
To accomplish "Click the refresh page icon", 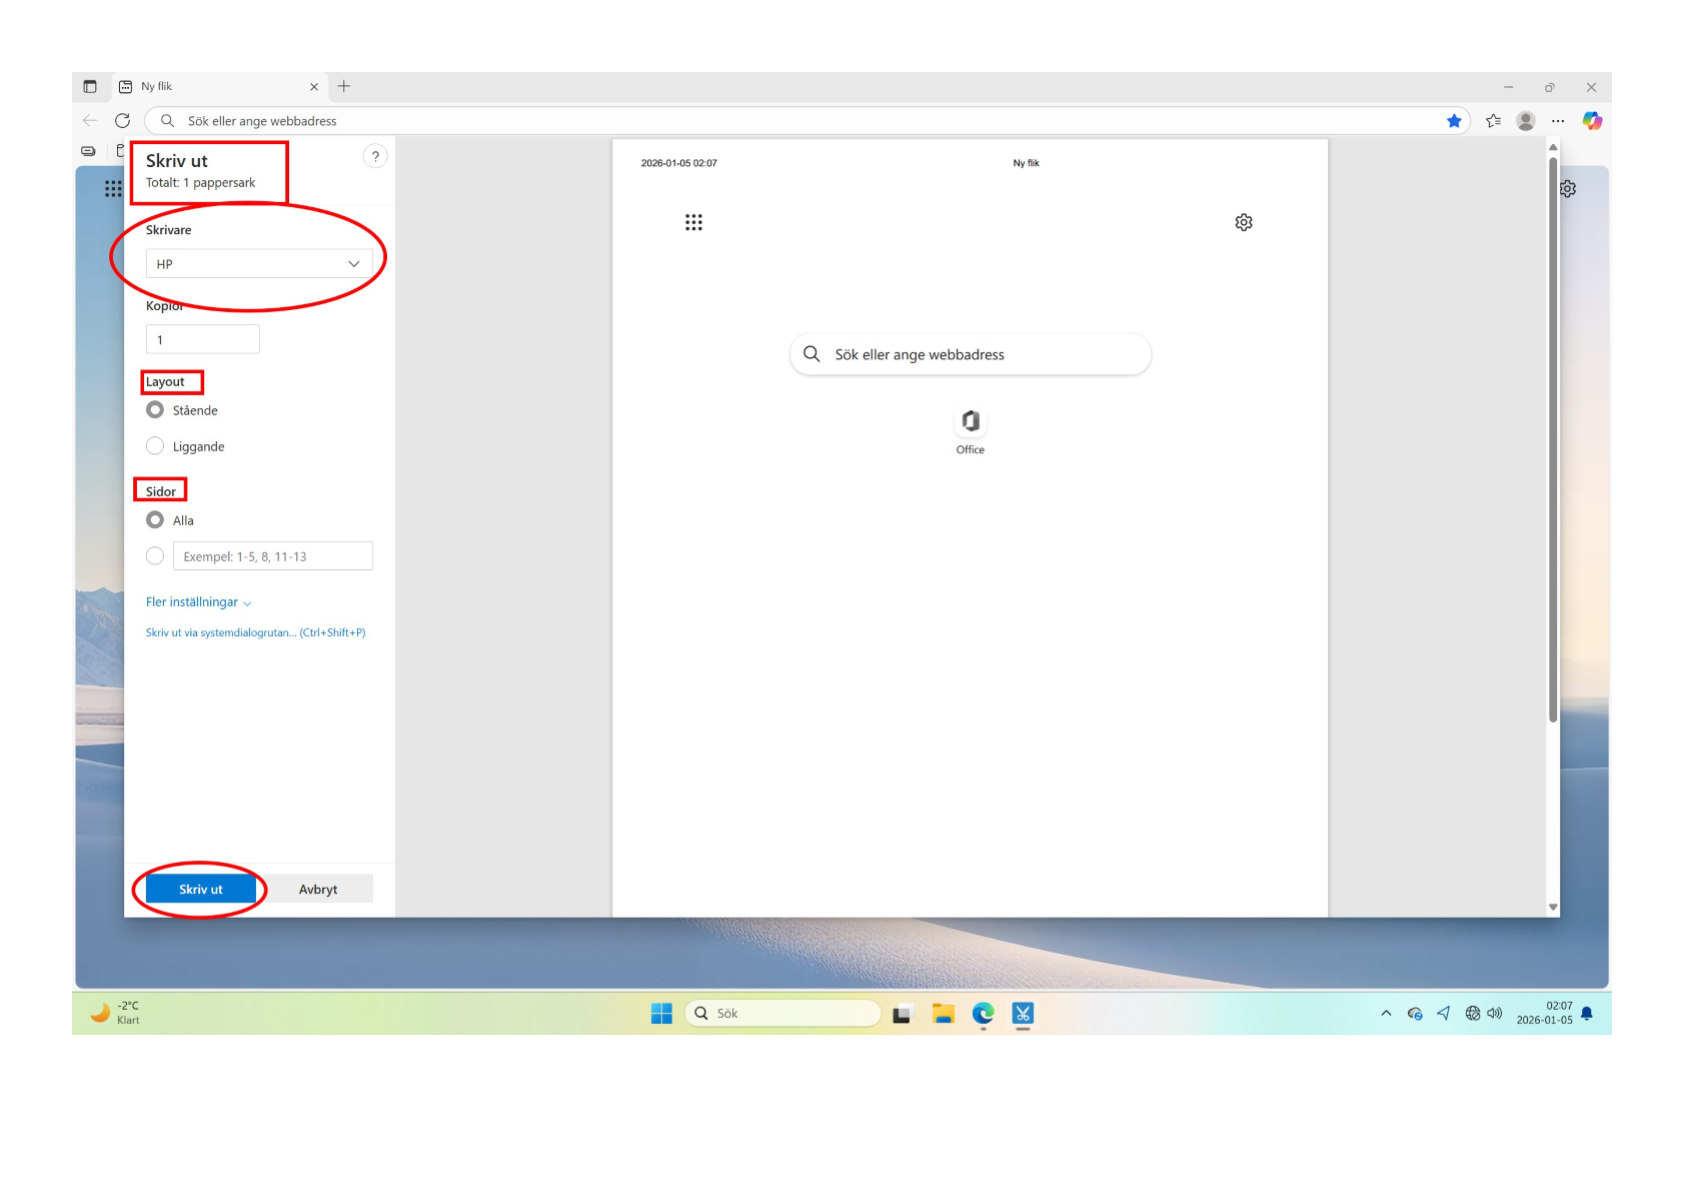I will tap(123, 121).
